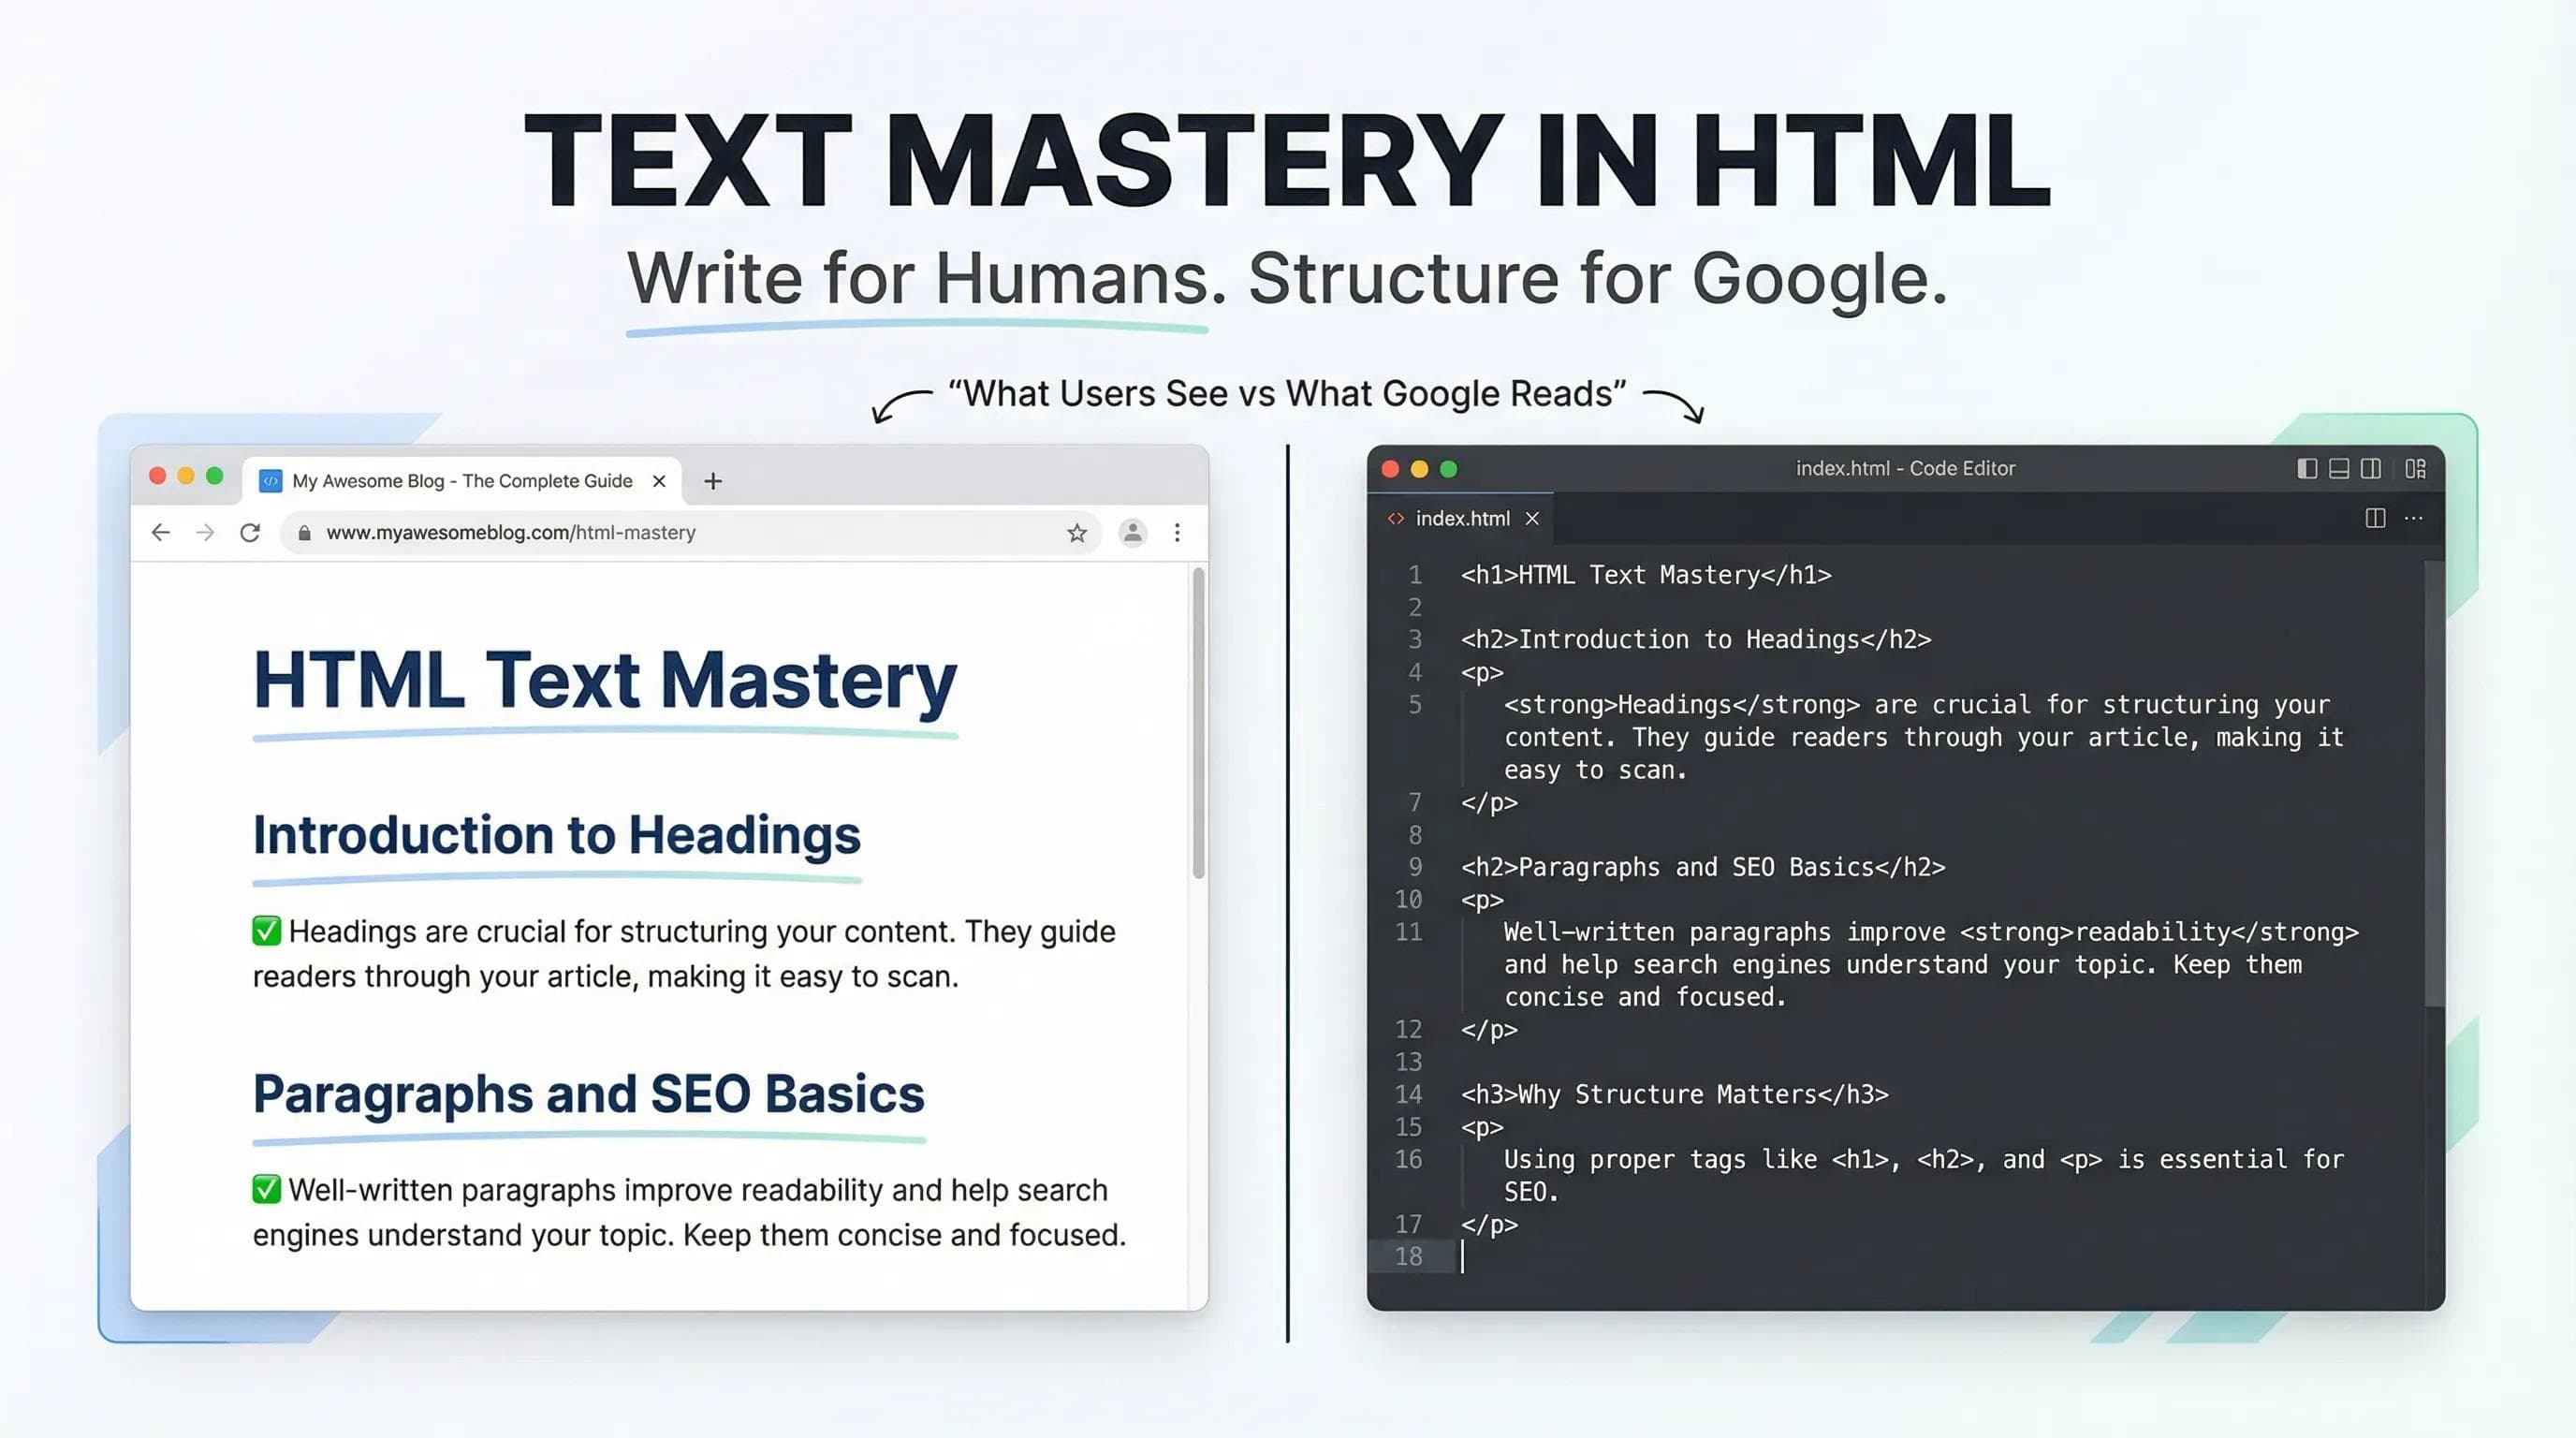Click the reload page icon
2576x1438 pixels.
[250, 532]
